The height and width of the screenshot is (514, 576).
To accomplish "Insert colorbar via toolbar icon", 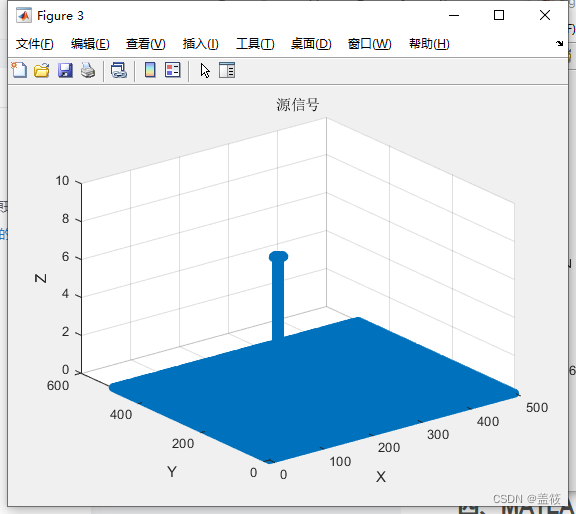I will [x=150, y=70].
